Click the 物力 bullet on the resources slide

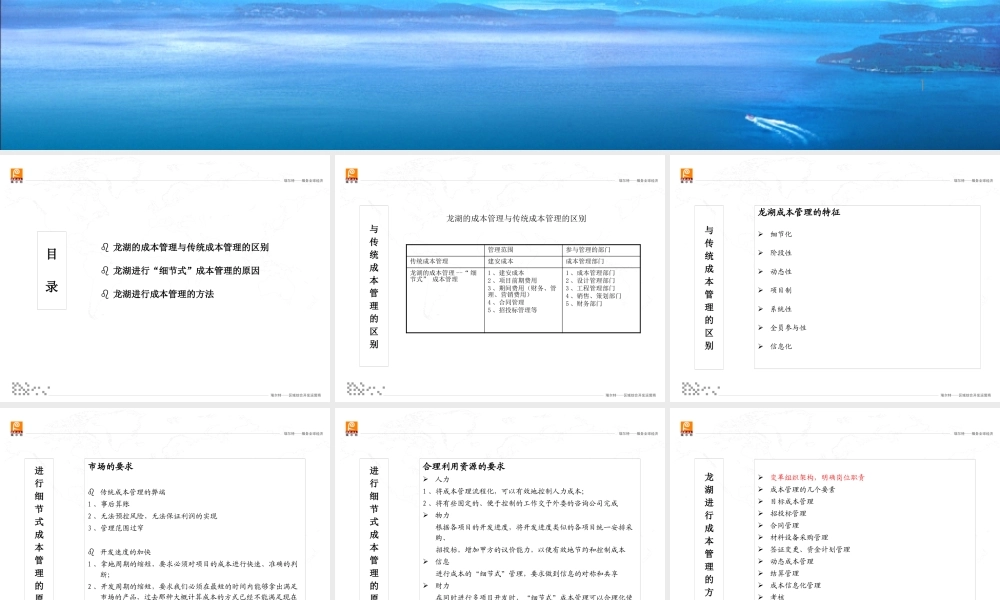(442, 515)
